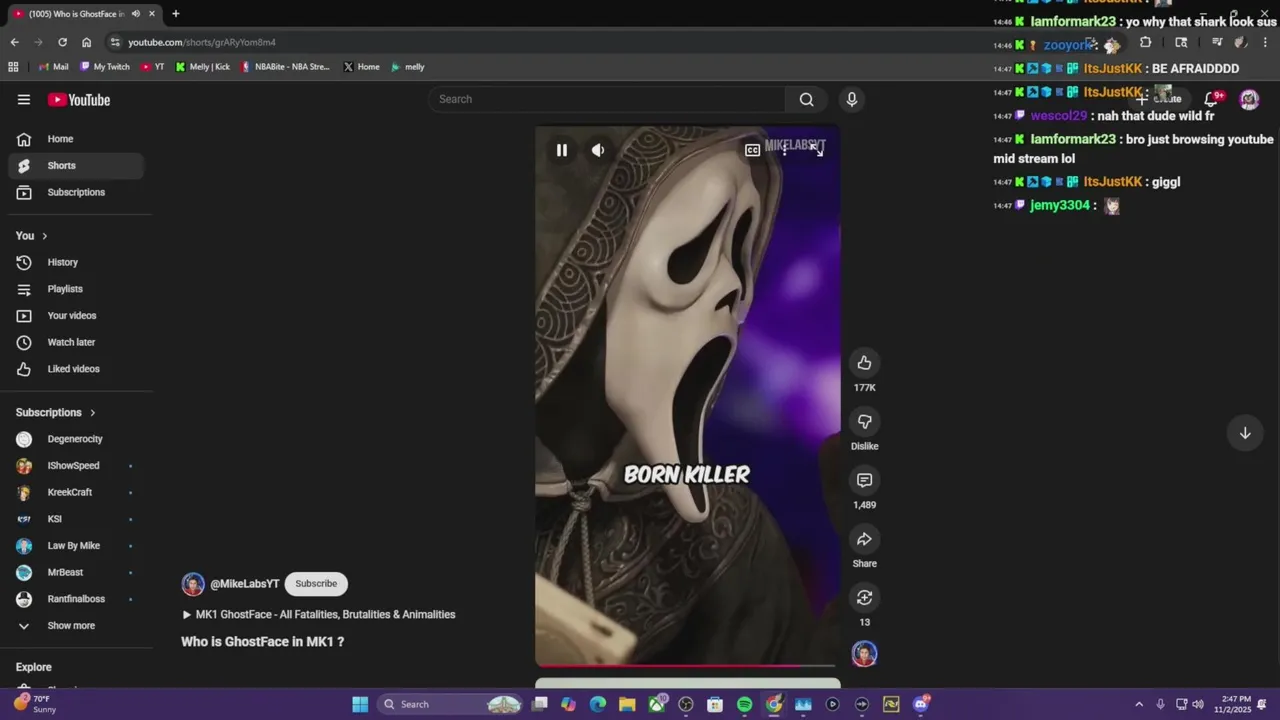Open the Melly | Kick bookmark
Screen dimensions: 1280x720
point(203,67)
